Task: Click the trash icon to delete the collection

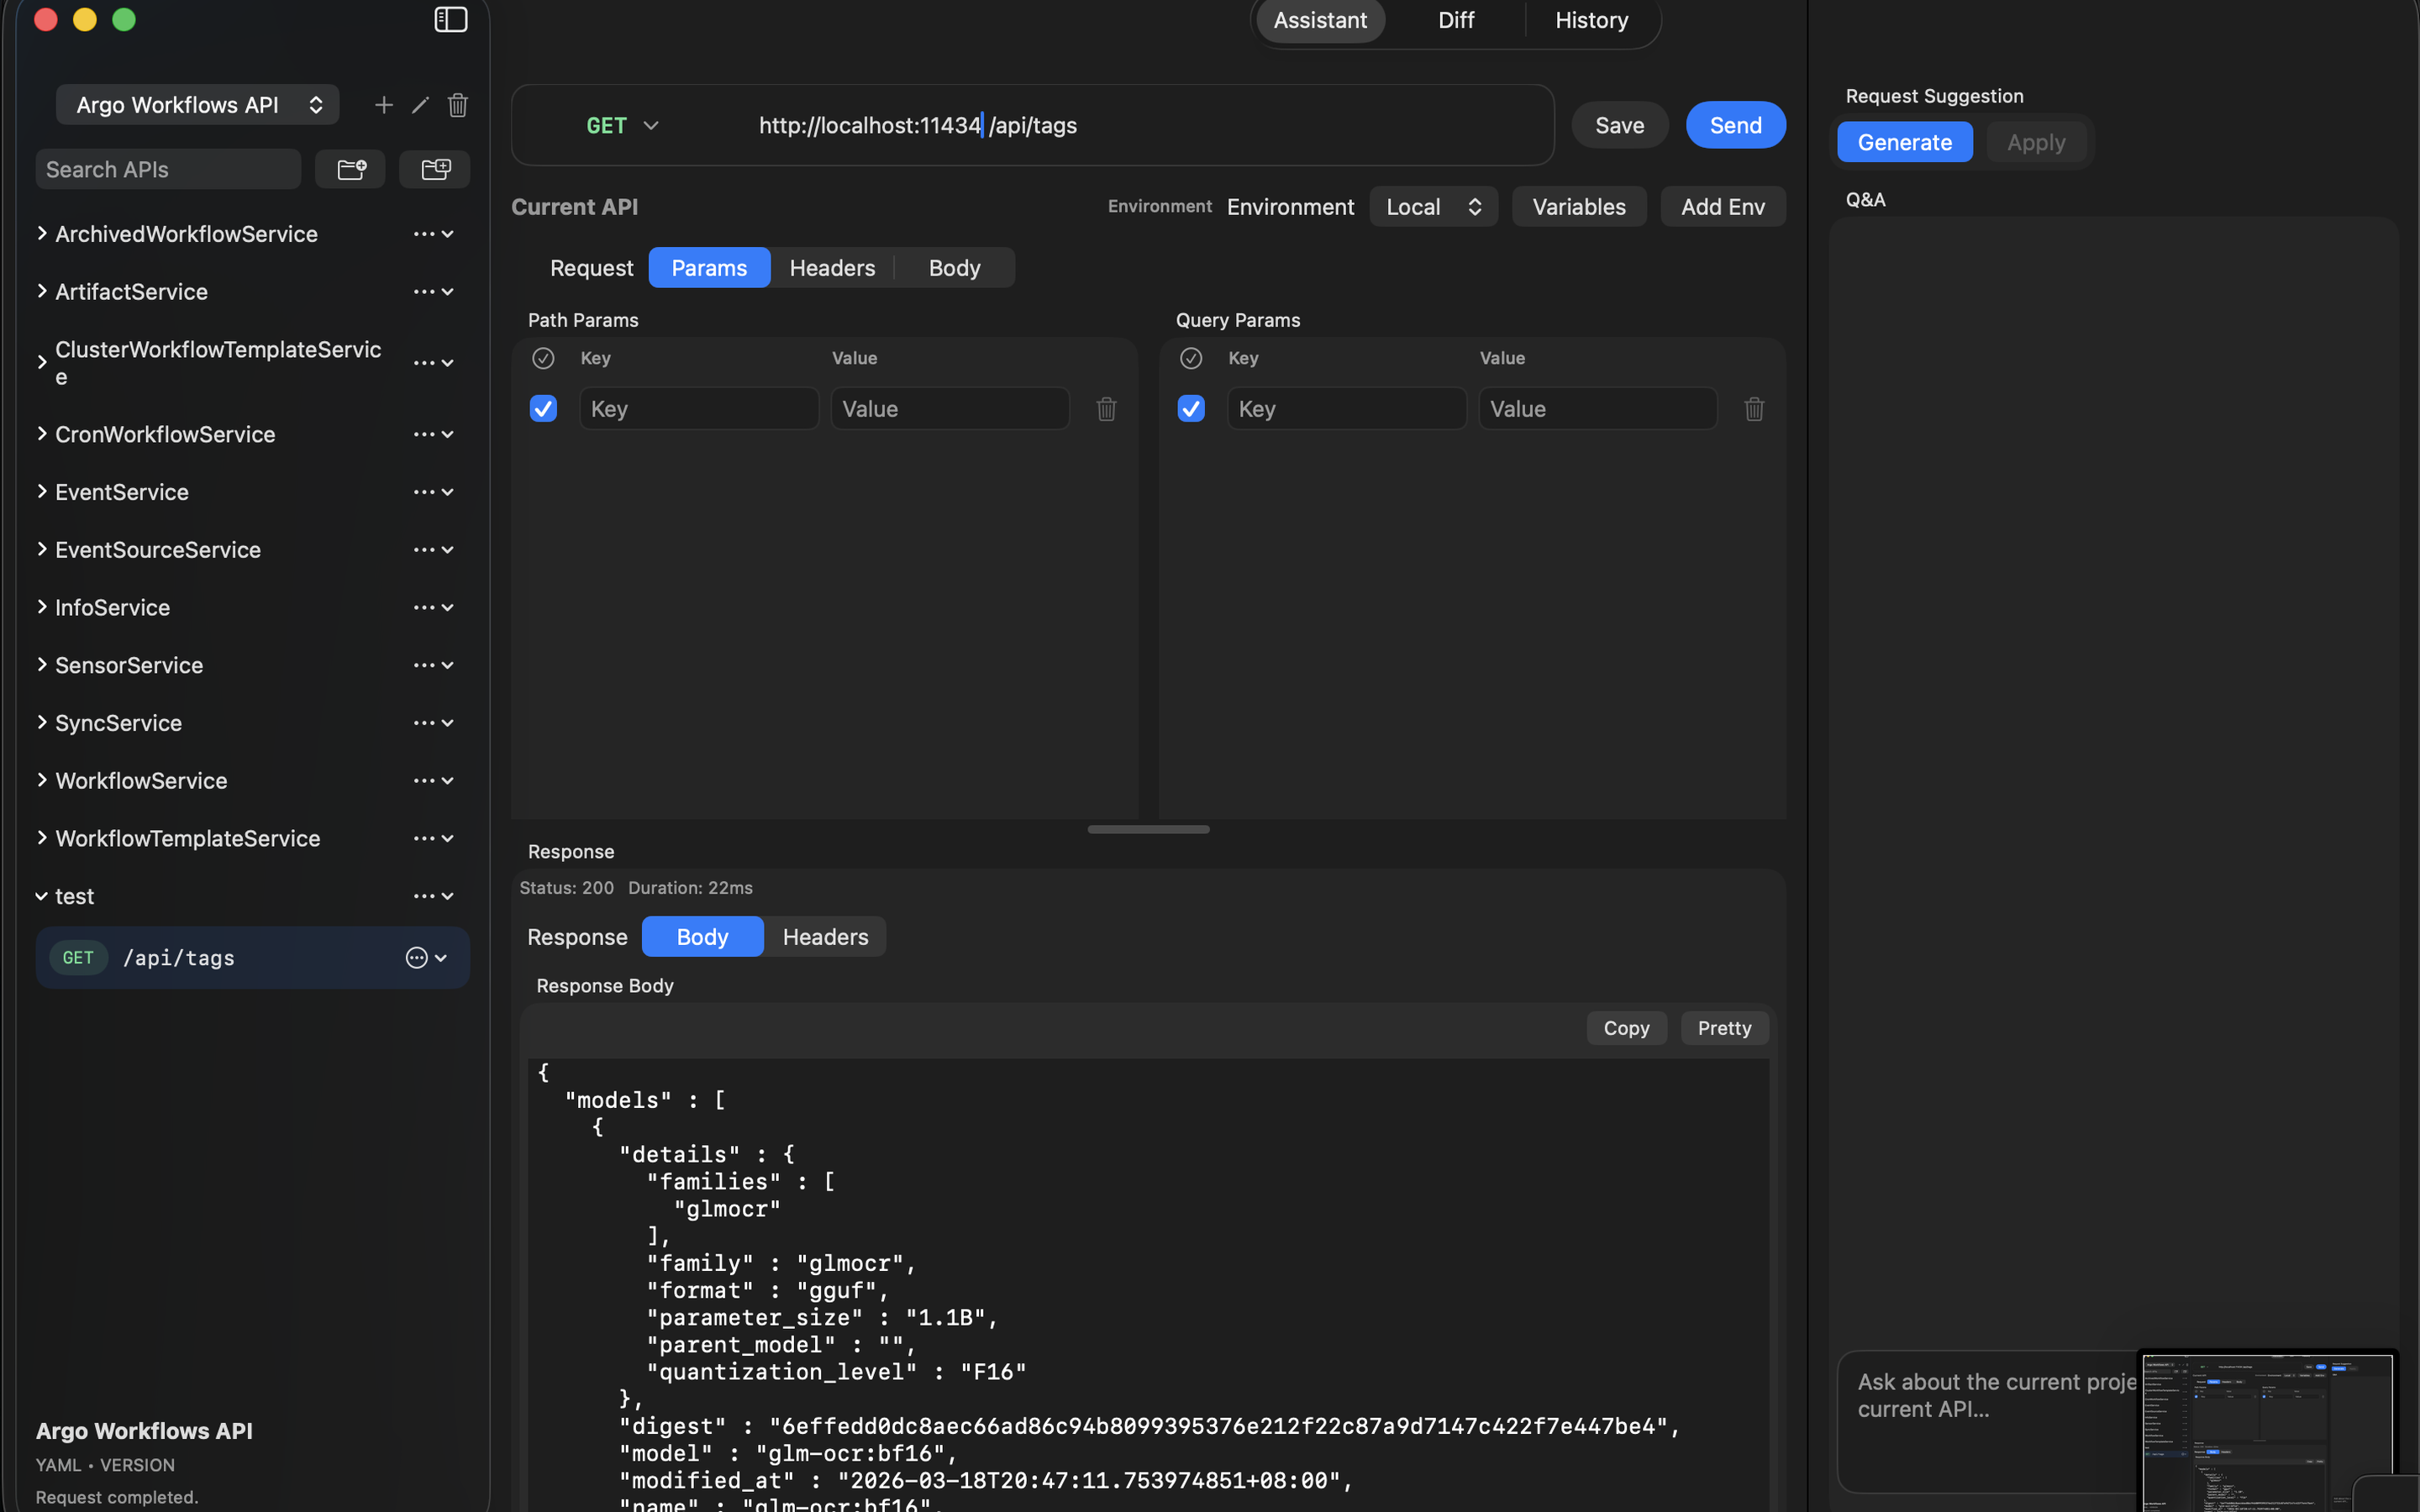Action: click(458, 104)
